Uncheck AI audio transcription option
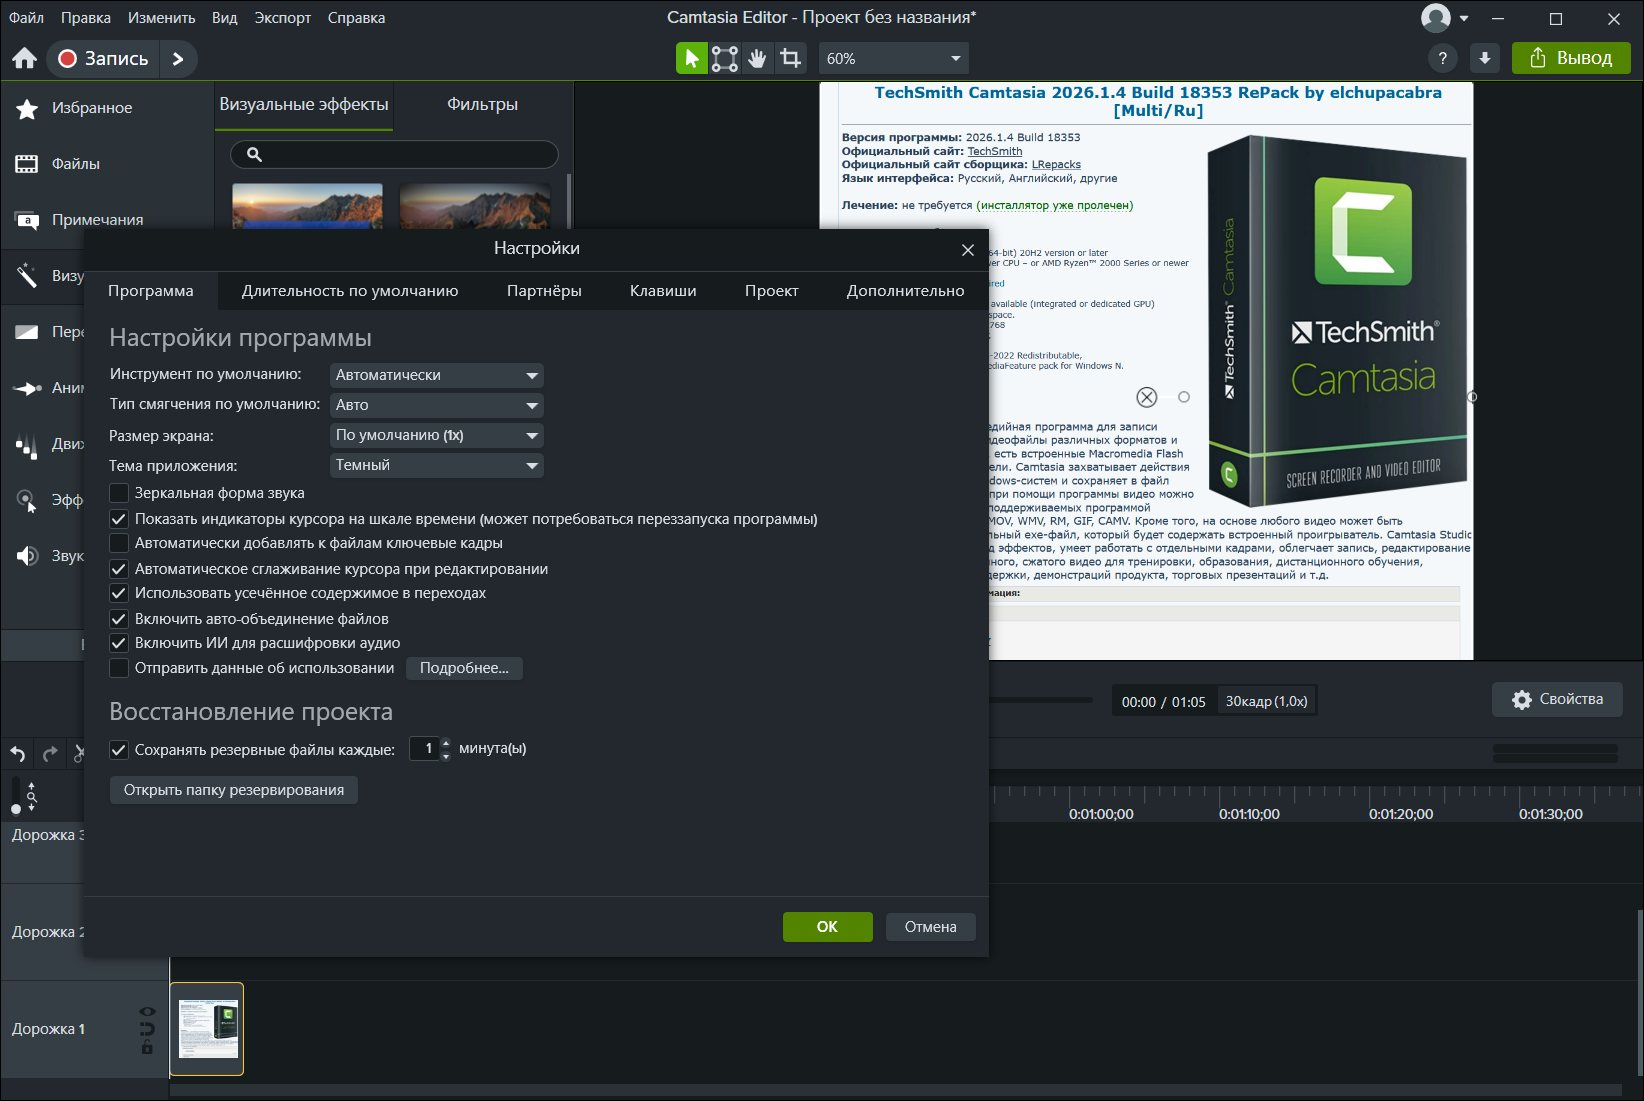 click(119, 643)
